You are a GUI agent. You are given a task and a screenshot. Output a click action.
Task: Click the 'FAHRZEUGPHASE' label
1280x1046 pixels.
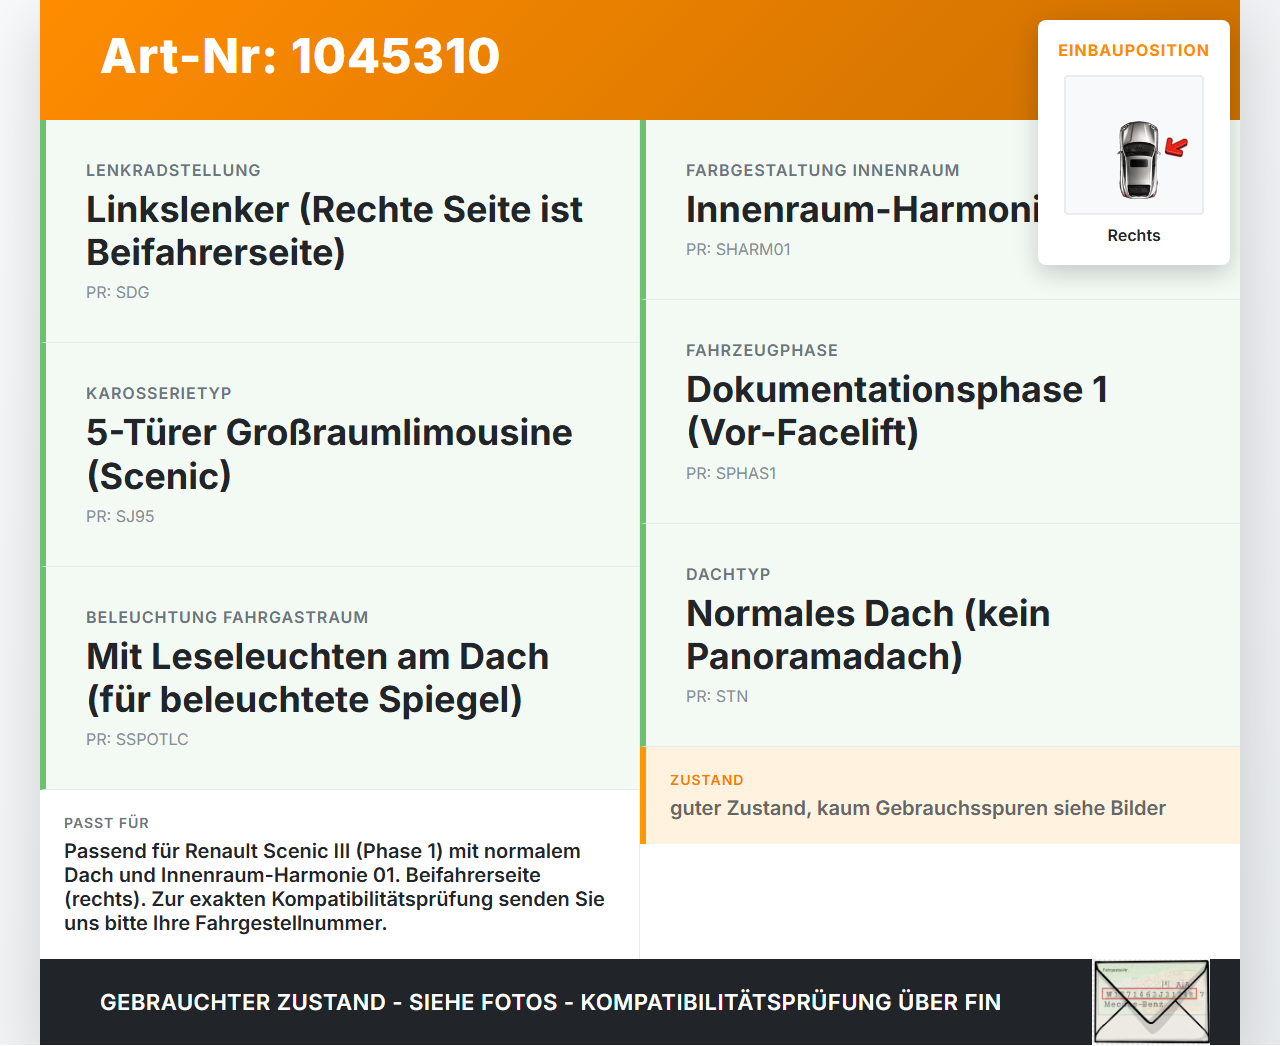pos(762,350)
